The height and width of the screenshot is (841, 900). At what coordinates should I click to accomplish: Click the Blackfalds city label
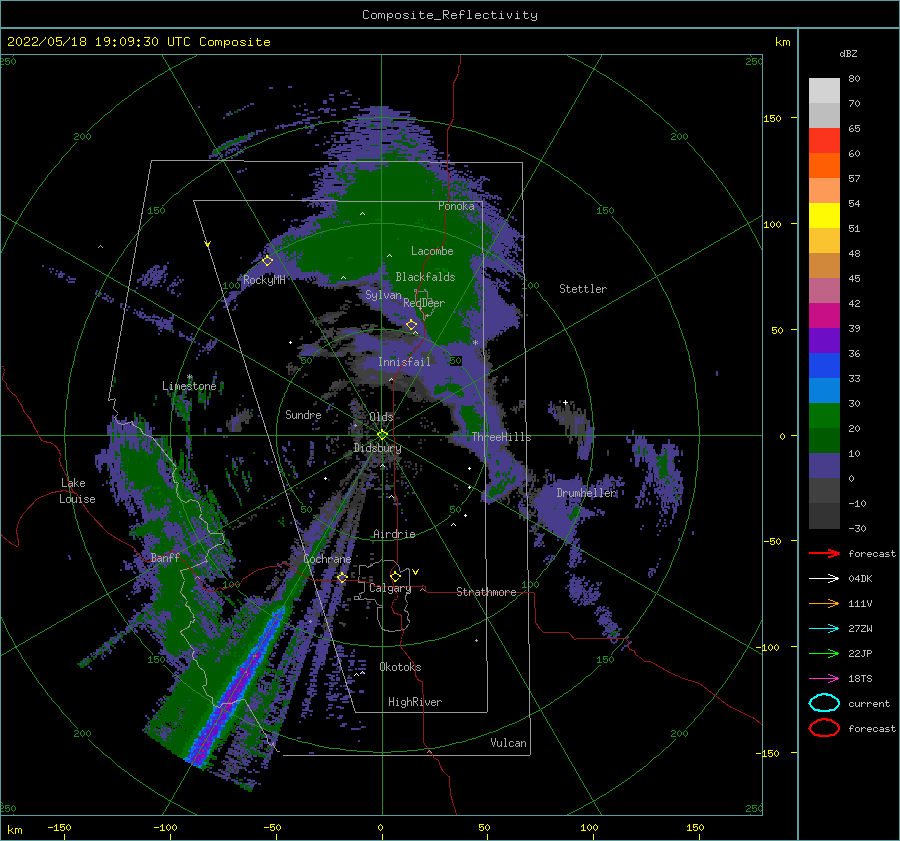coord(425,277)
